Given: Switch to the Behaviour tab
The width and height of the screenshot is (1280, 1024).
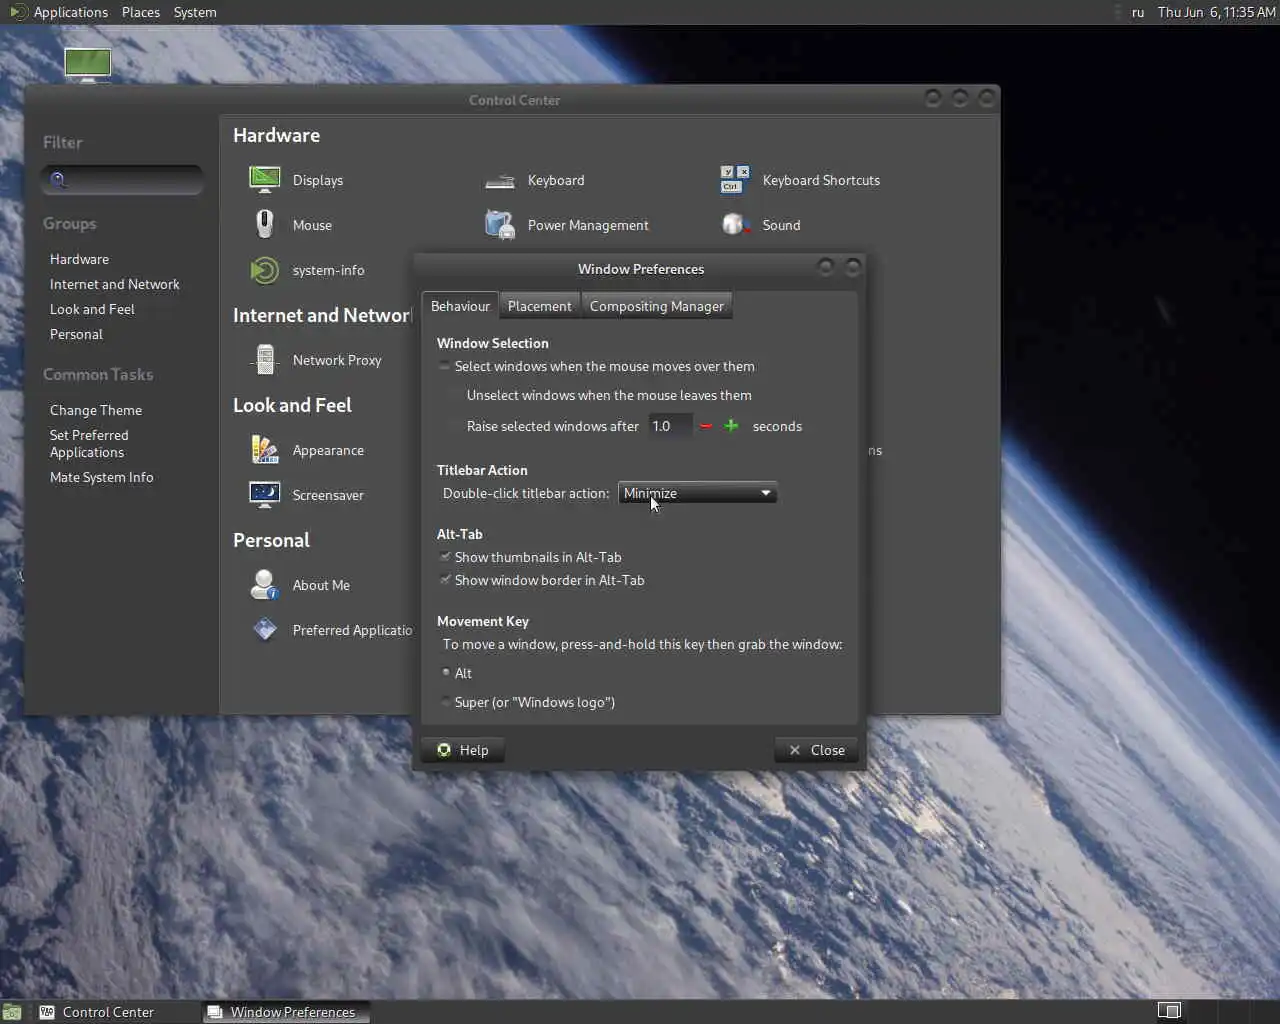Looking at the screenshot, I should (460, 306).
